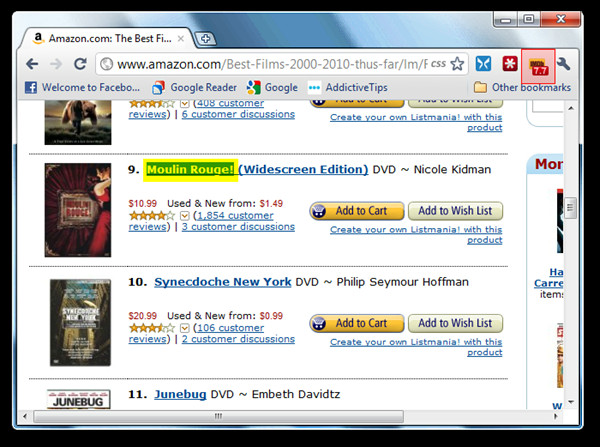Image resolution: width=600 pixels, height=447 pixels.
Task: Click the horizontal scrollbar thumb
Action: pos(218,416)
